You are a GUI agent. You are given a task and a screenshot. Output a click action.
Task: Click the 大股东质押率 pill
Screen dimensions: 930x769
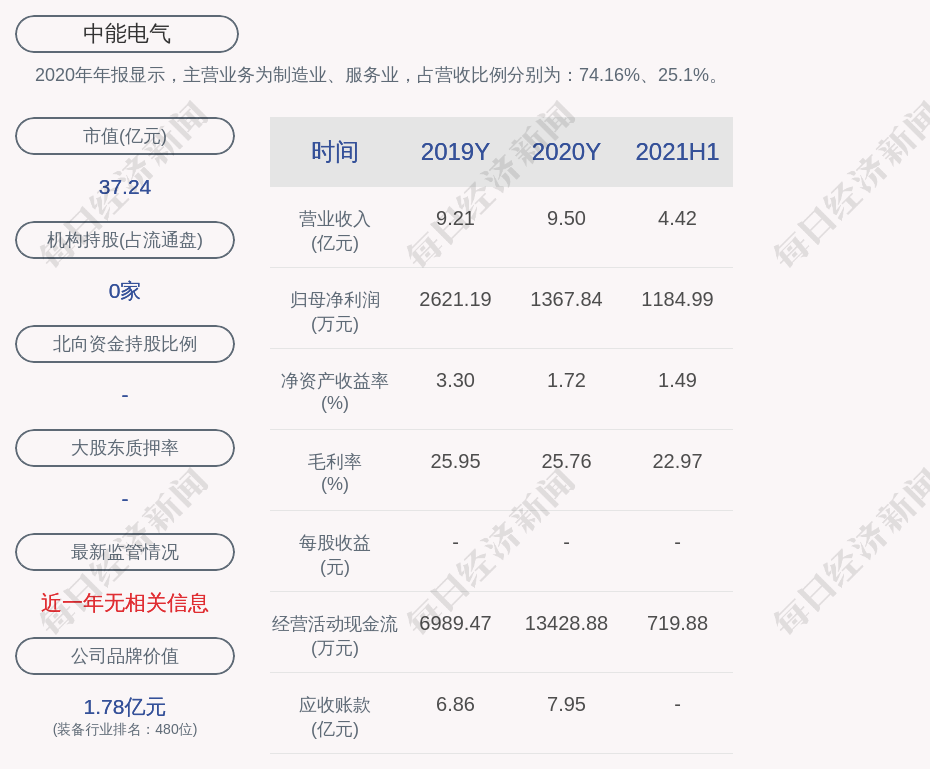(x=125, y=448)
